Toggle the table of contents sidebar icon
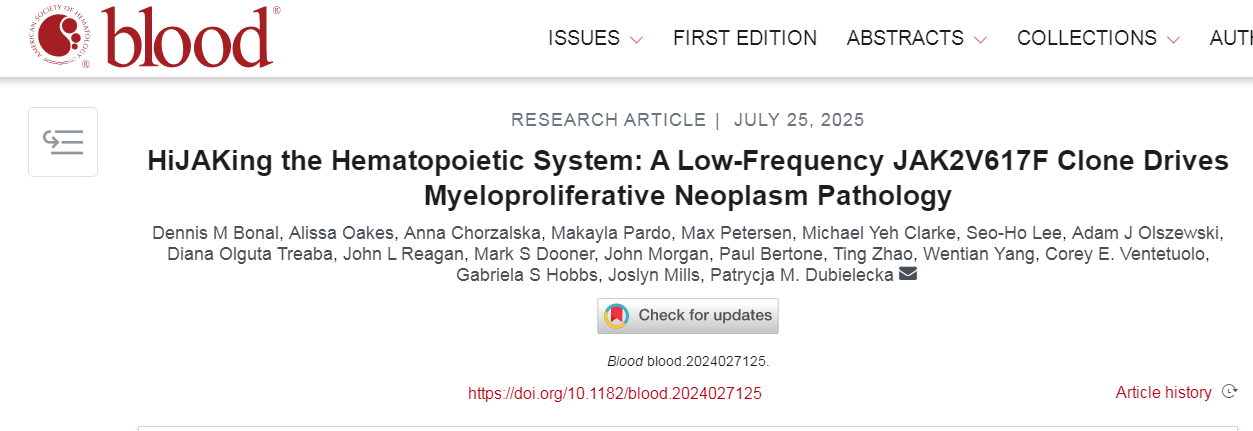This screenshot has height=431, width=1253. pyautogui.click(x=63, y=142)
